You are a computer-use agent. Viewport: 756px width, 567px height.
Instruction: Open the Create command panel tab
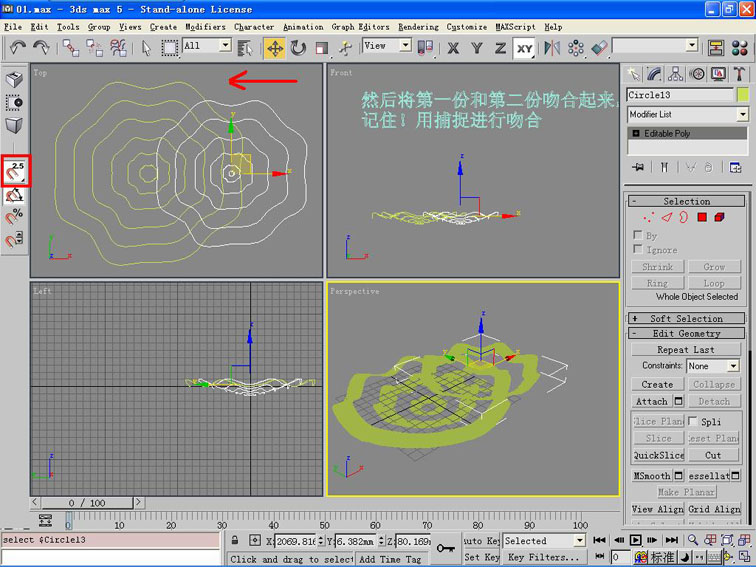(x=633, y=74)
